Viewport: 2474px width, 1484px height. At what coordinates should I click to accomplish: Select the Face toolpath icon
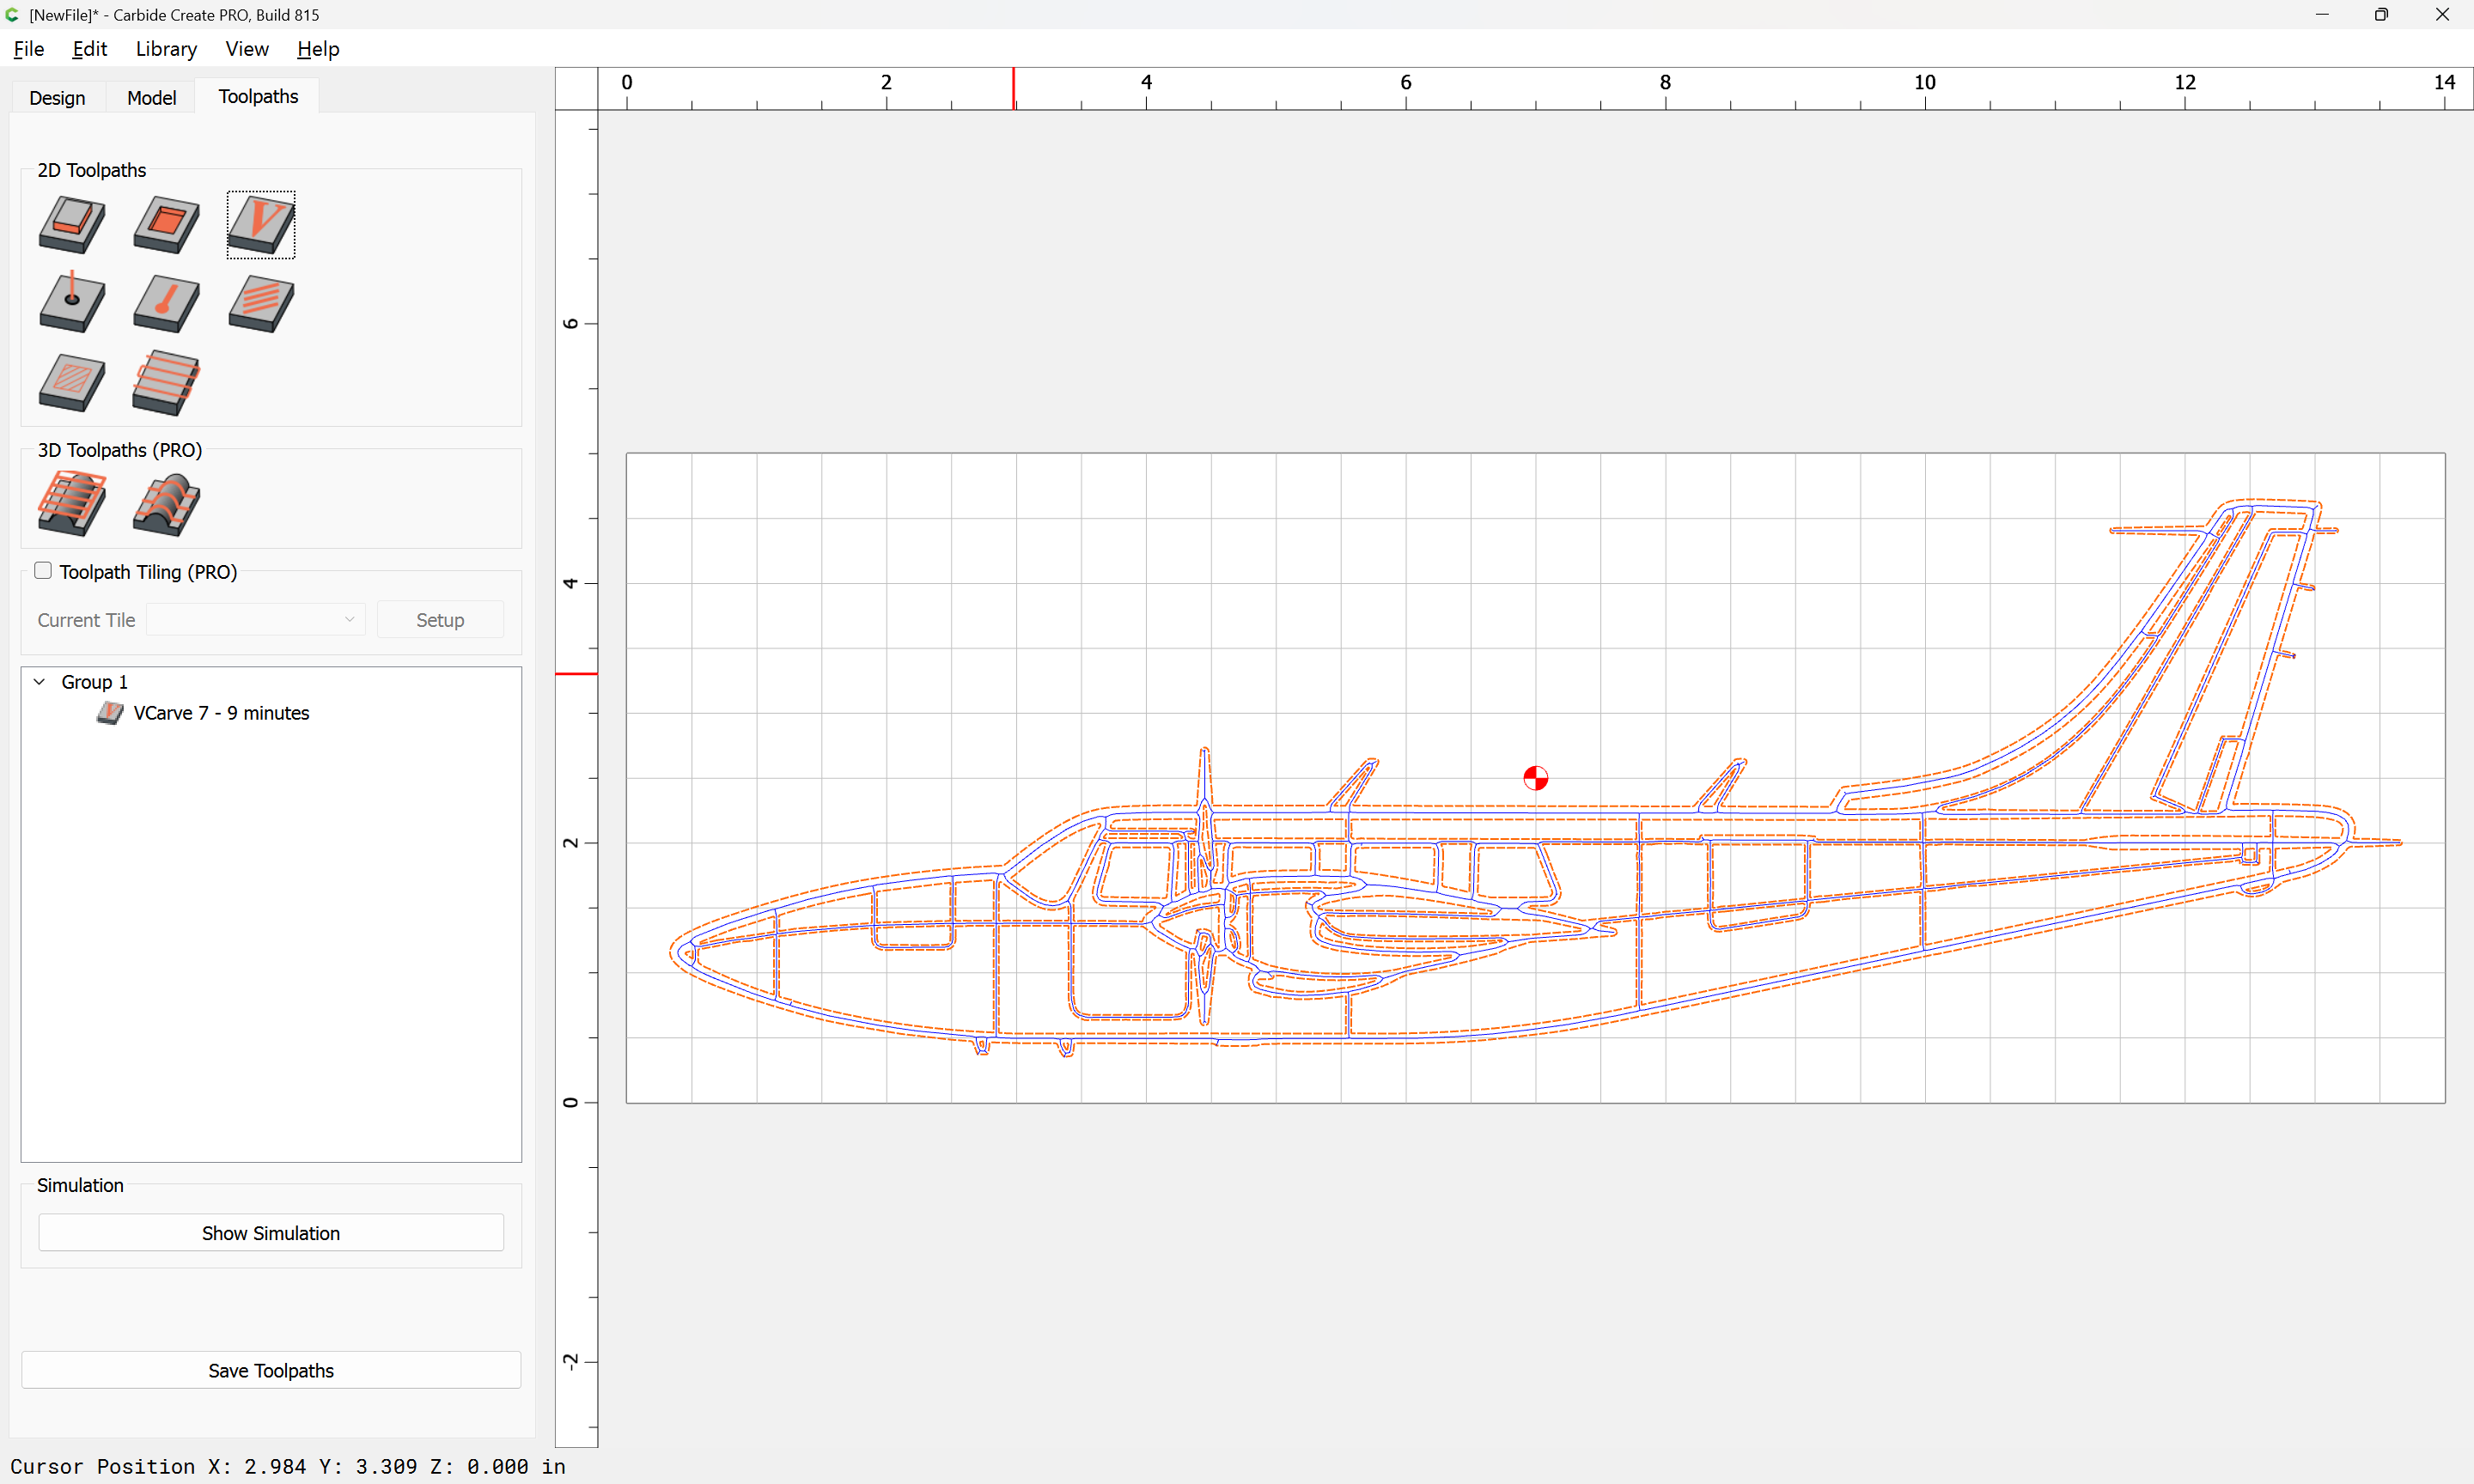click(166, 382)
